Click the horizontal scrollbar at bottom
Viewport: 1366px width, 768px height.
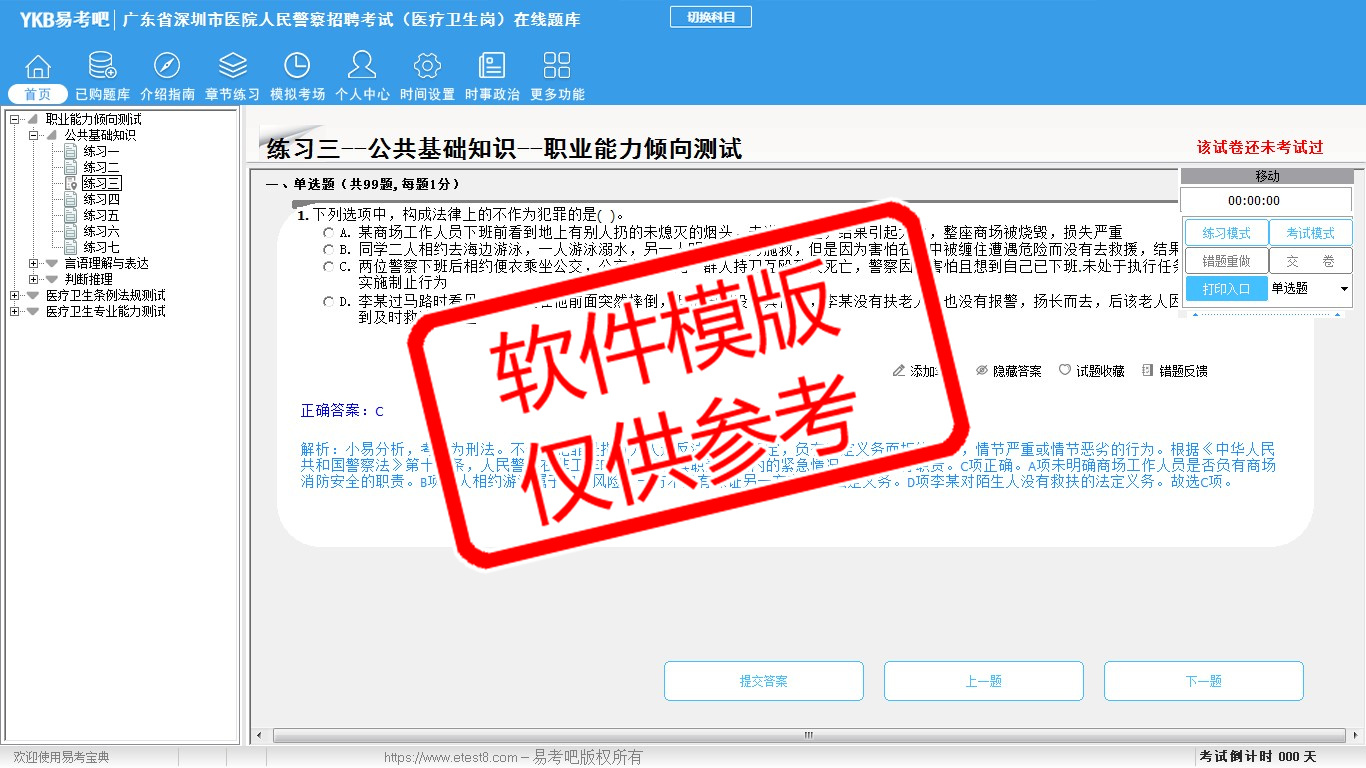(807, 736)
